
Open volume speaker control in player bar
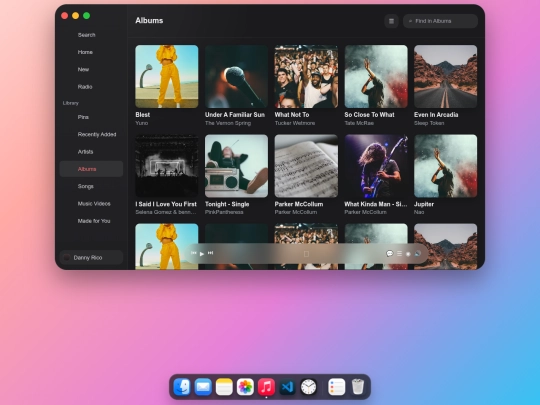(x=417, y=253)
